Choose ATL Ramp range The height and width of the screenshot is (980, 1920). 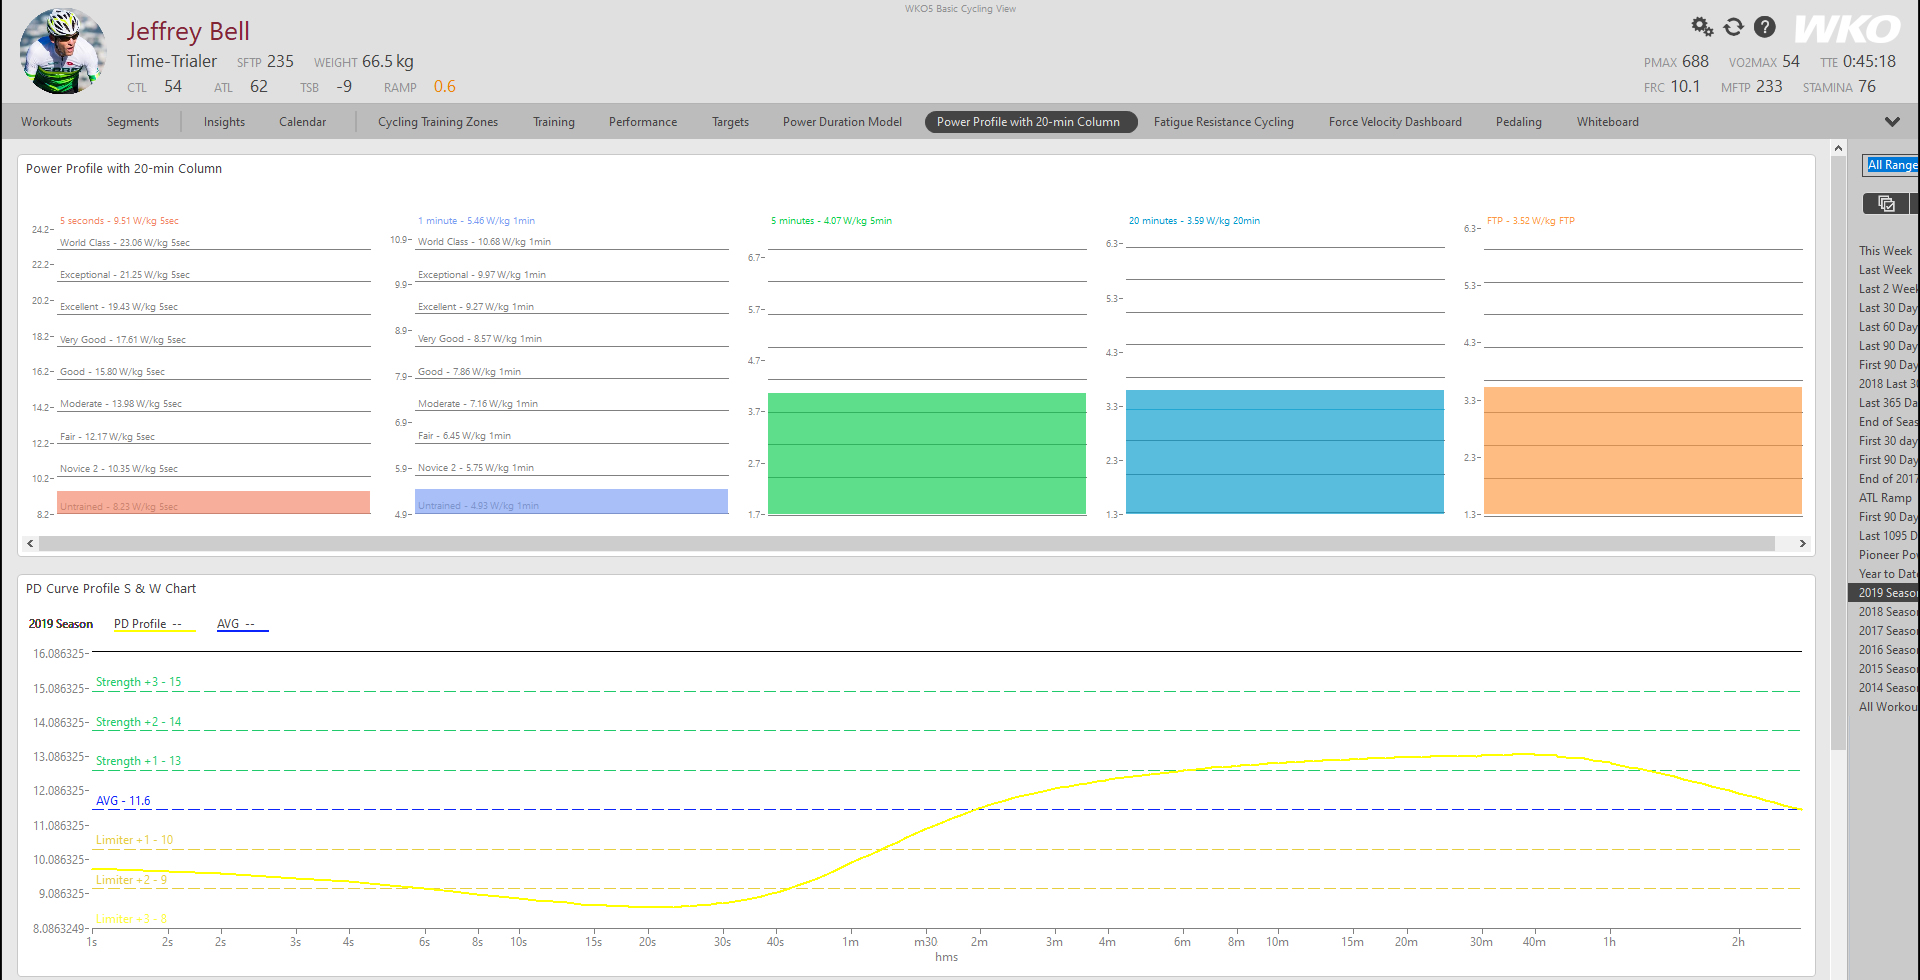point(1885,498)
